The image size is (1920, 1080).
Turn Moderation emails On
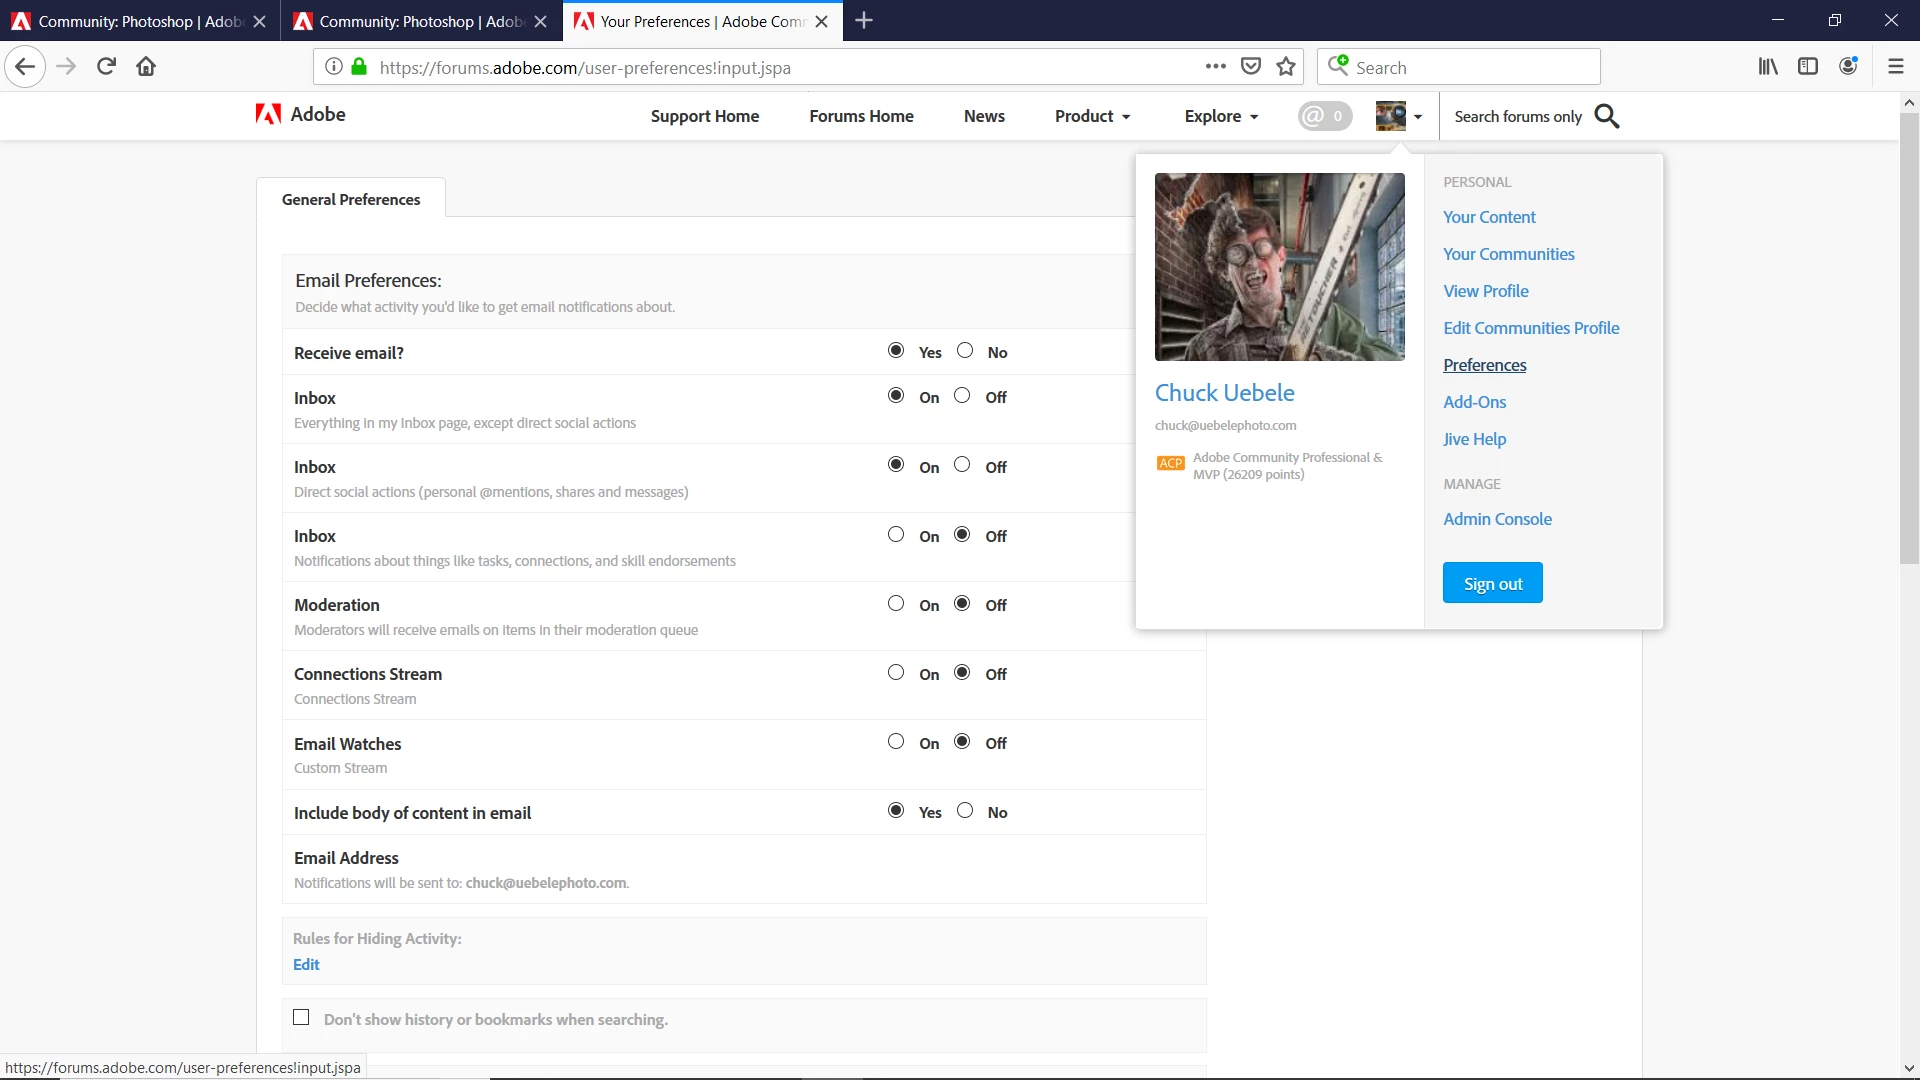pyautogui.click(x=896, y=604)
